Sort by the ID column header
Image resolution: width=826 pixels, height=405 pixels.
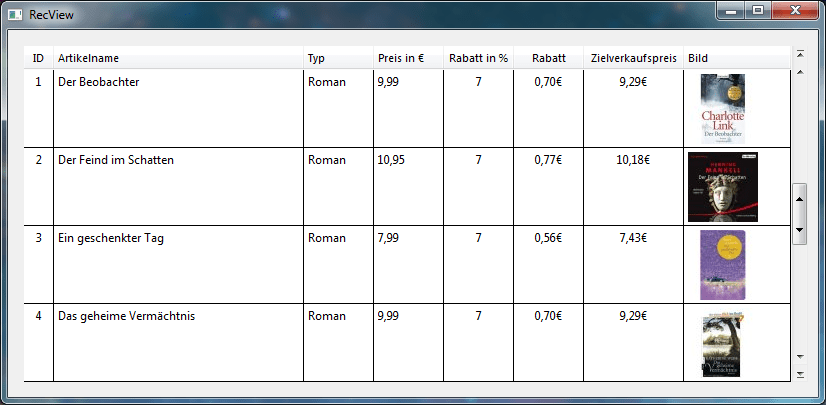tap(38, 58)
